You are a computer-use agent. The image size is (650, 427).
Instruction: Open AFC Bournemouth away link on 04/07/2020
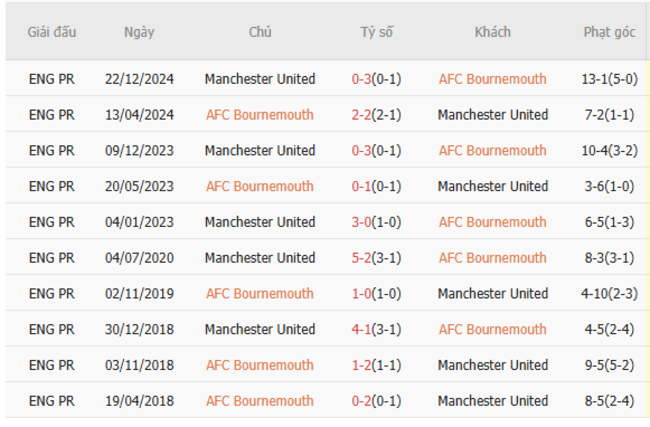[x=492, y=258]
